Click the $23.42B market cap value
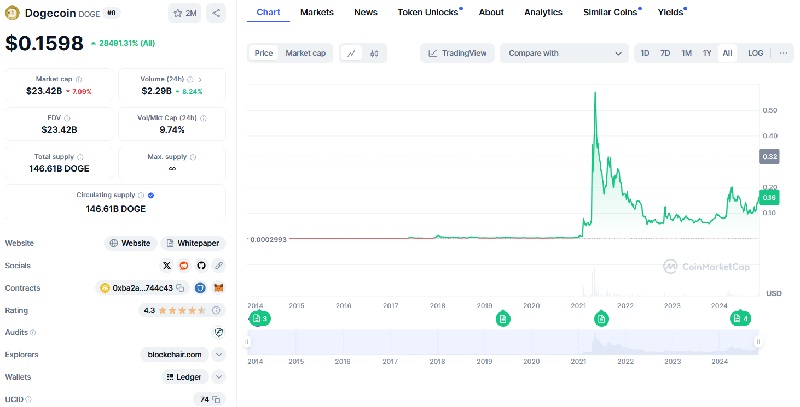 click(44, 91)
